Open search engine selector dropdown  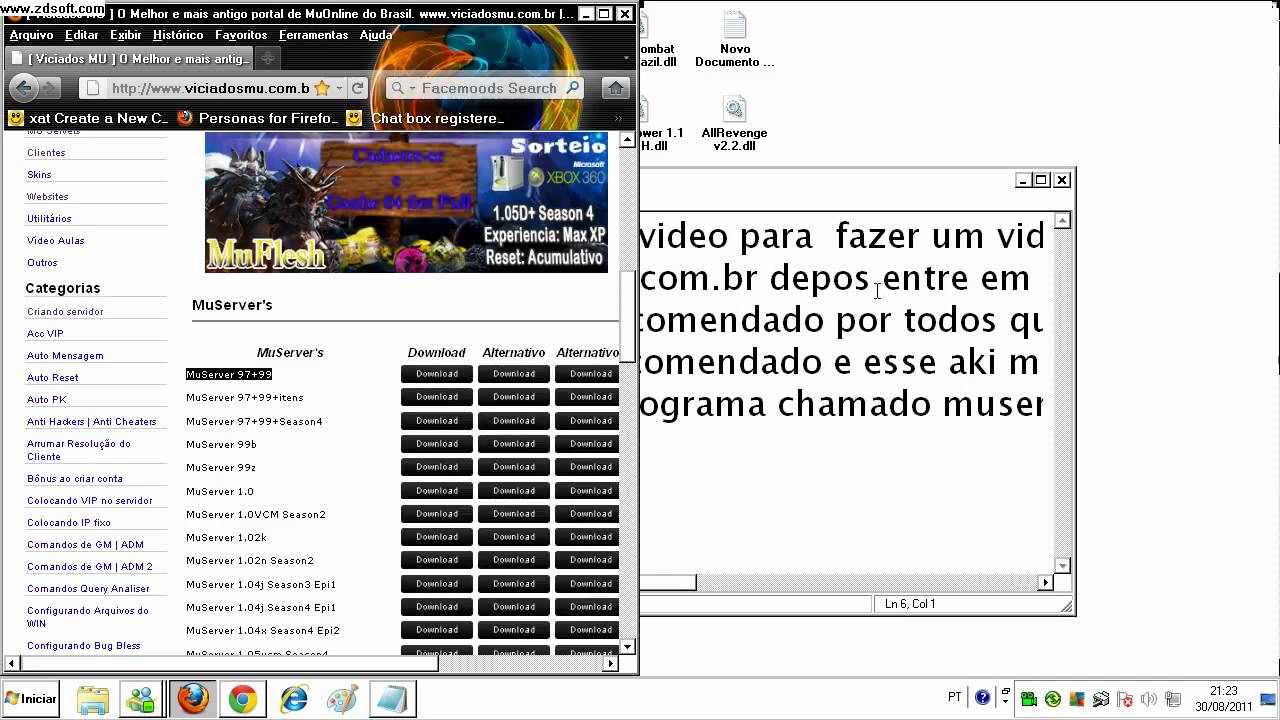[x=403, y=88]
